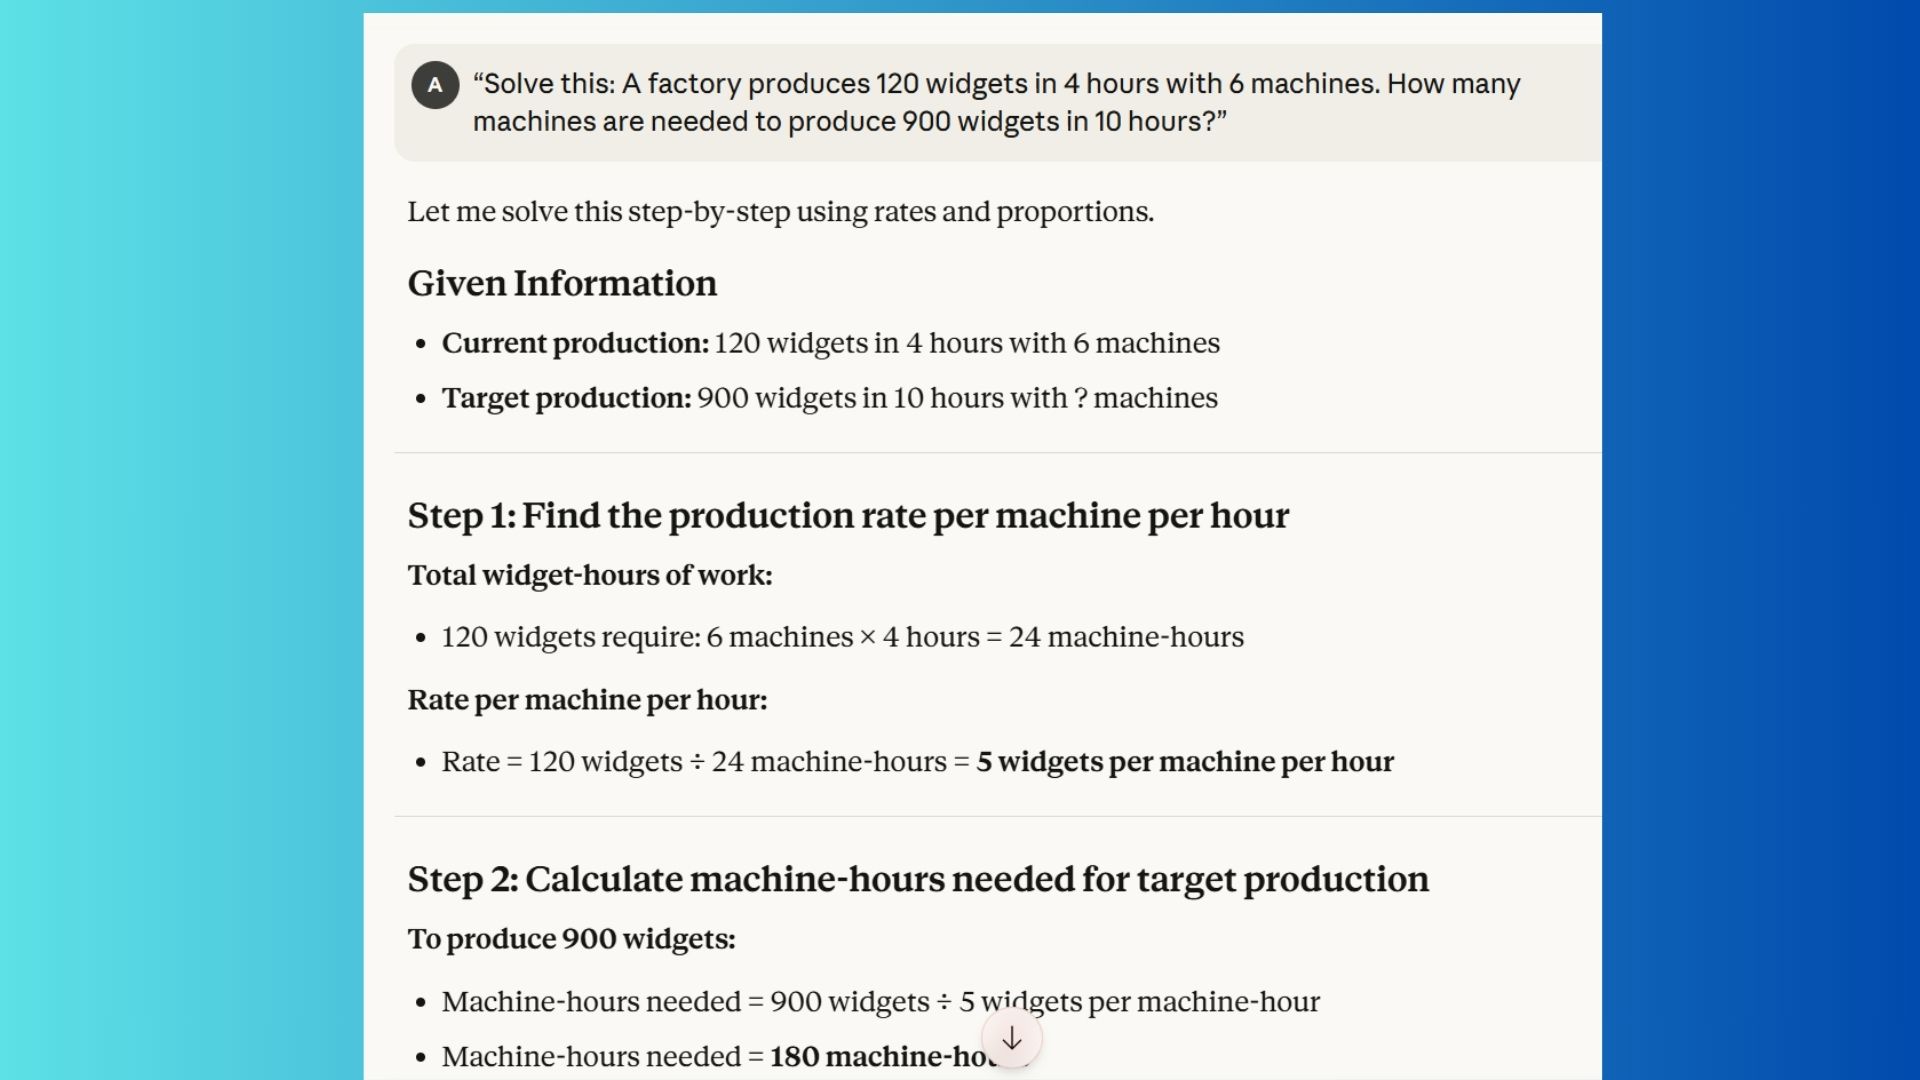Click the '24 machine-hours' calculation line

click(x=842, y=637)
